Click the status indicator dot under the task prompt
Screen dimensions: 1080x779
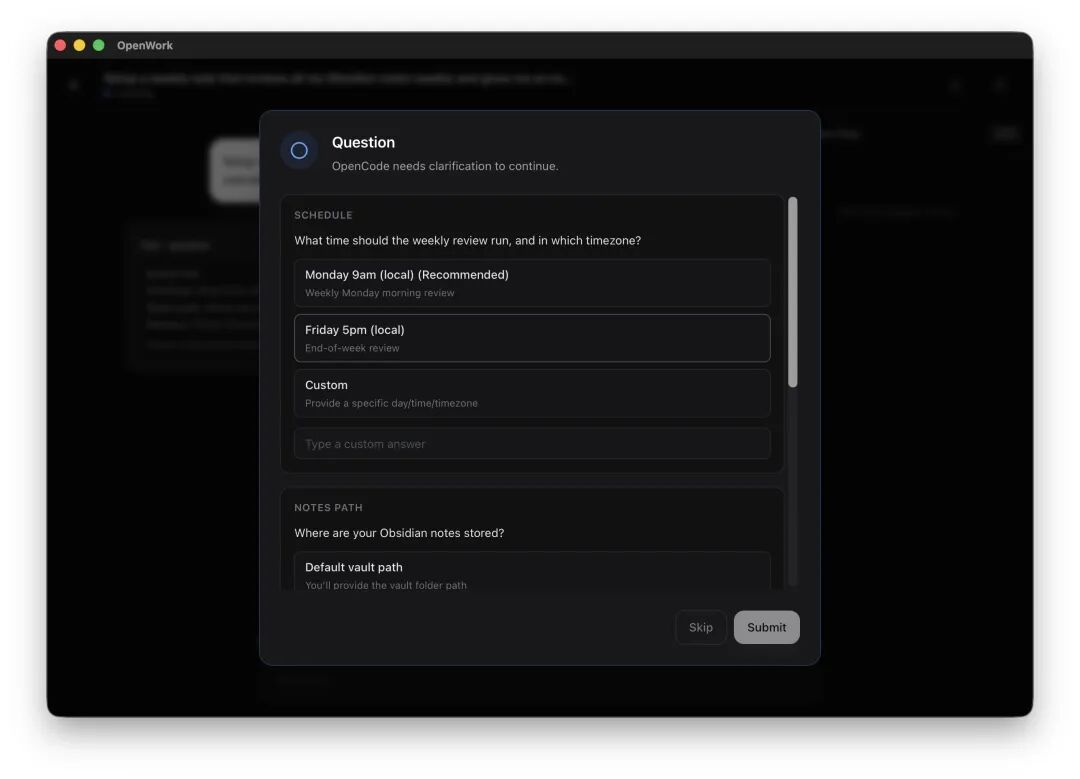tap(107, 93)
